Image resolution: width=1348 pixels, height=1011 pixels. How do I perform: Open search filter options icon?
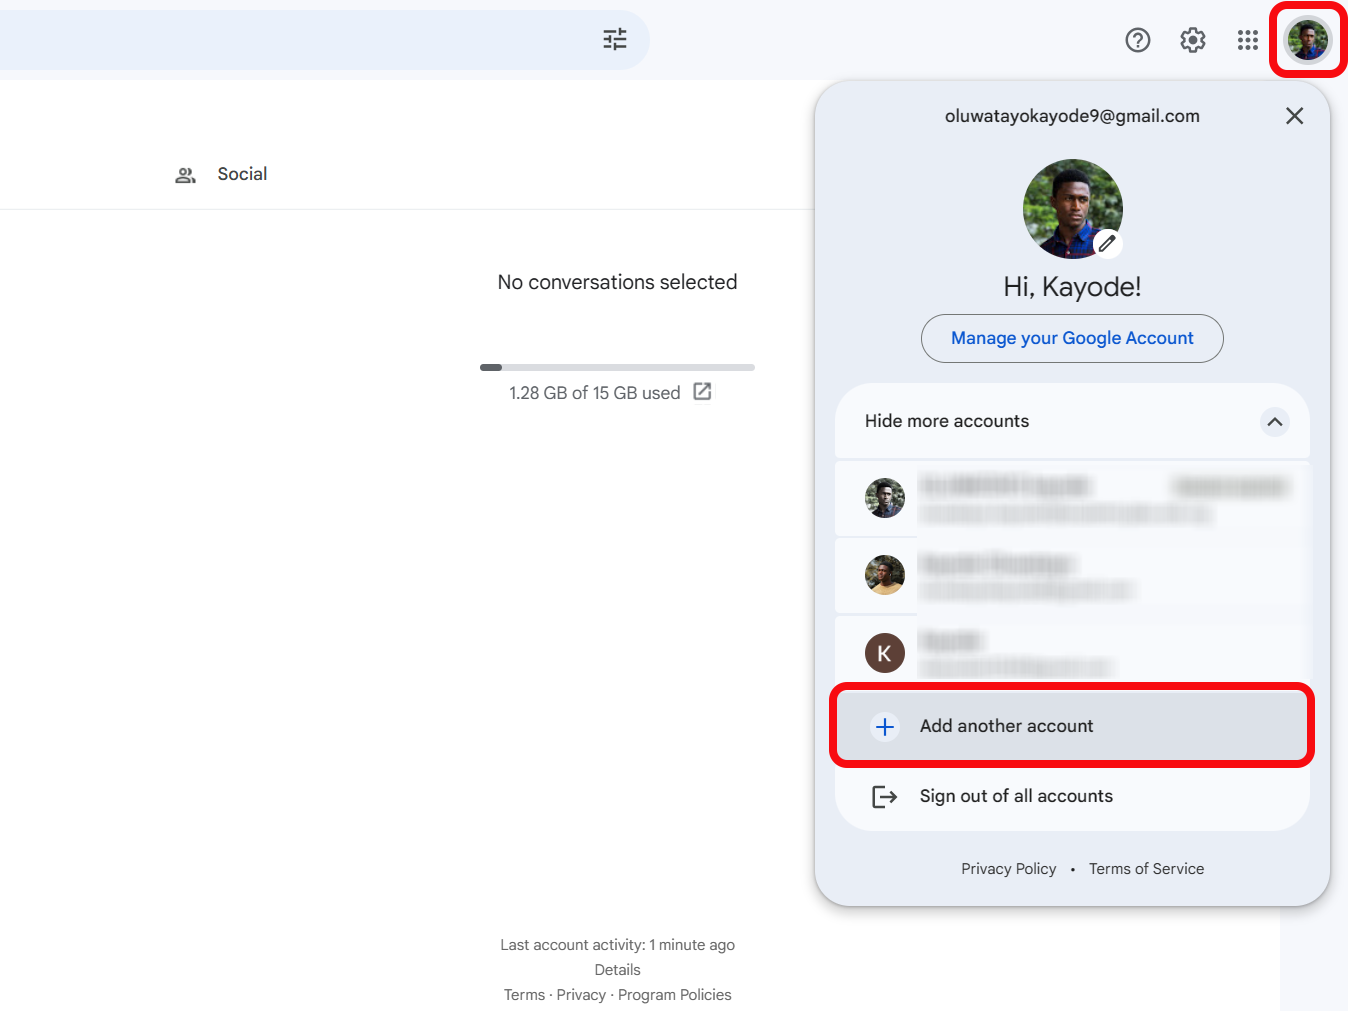tap(615, 39)
